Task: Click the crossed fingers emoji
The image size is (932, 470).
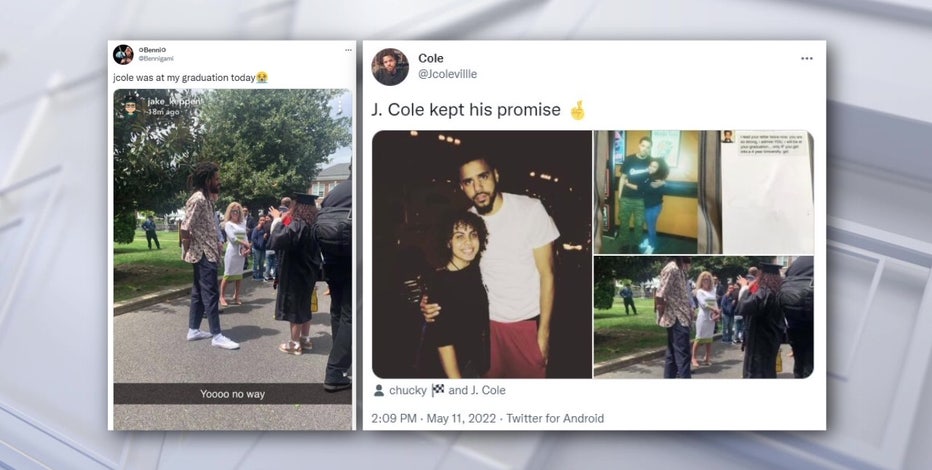Action: click(x=577, y=110)
